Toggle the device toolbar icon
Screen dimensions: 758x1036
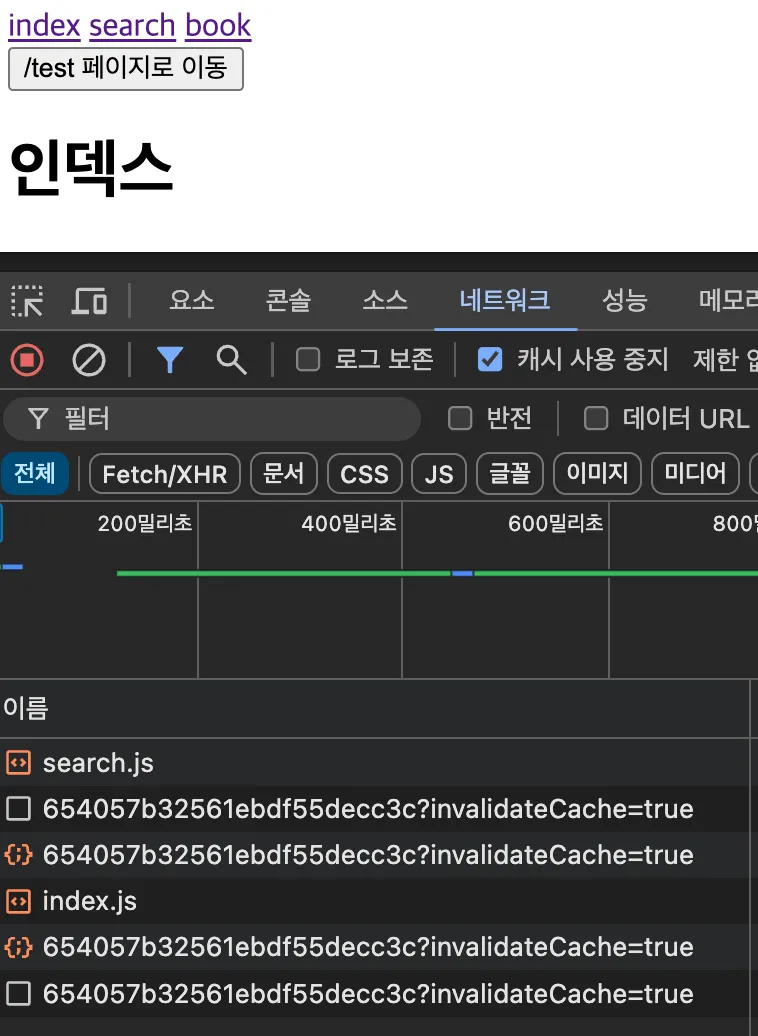(90, 300)
